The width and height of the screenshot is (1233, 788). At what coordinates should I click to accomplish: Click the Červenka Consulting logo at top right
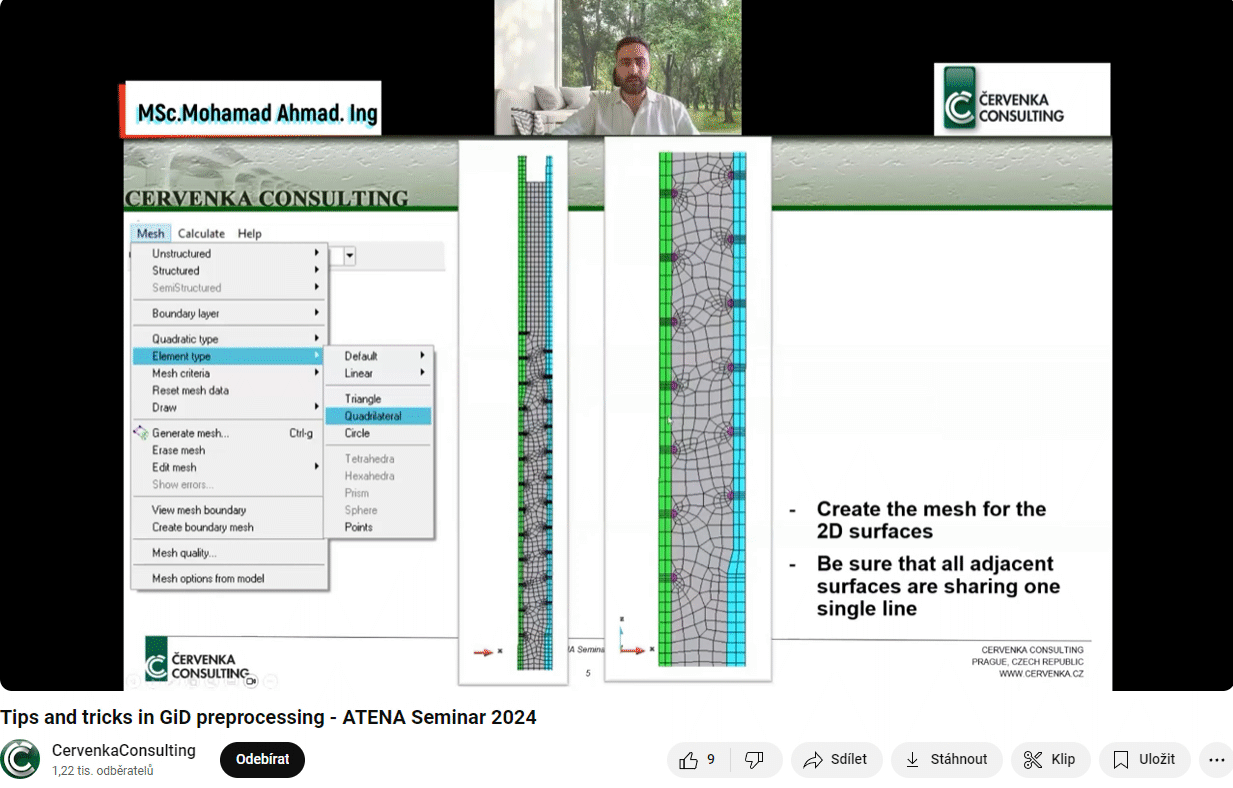coord(1022,99)
